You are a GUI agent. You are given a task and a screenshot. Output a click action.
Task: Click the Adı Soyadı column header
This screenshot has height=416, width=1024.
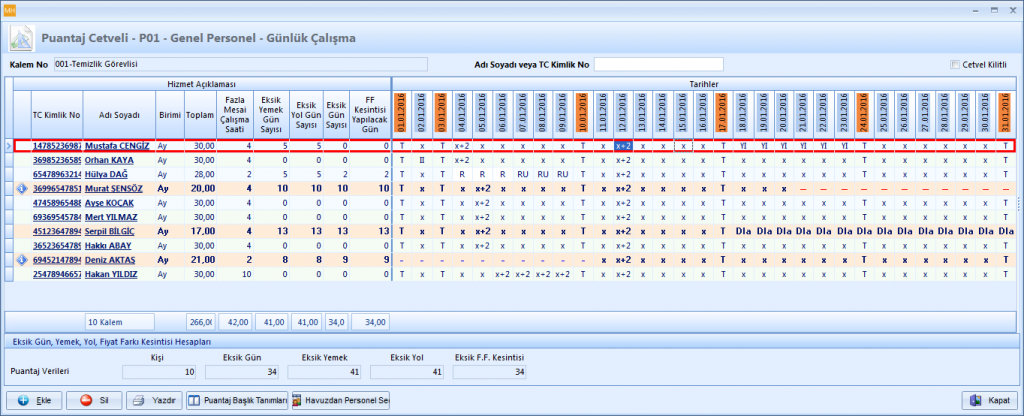pyautogui.click(x=117, y=114)
